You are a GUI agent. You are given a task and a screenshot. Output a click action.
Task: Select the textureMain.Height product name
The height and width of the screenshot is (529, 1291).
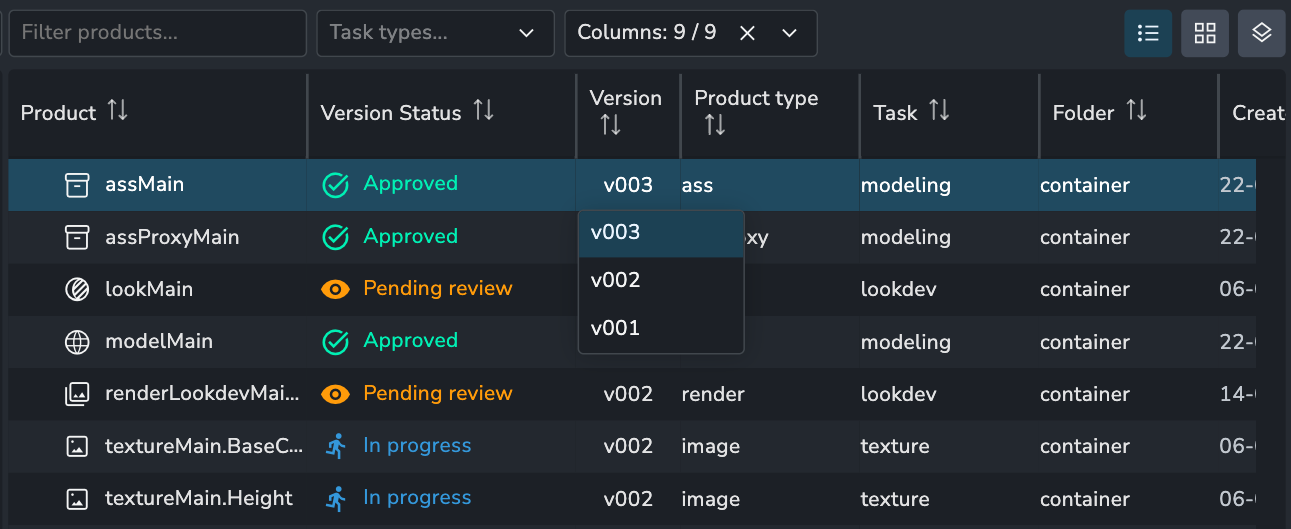pyautogui.click(x=199, y=498)
